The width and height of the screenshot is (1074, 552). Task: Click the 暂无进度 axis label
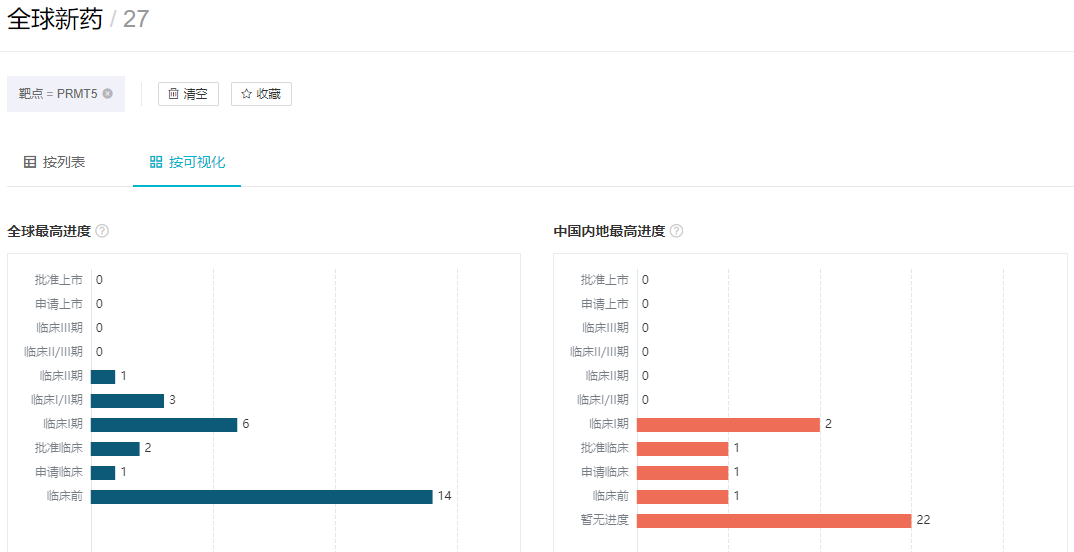point(605,520)
